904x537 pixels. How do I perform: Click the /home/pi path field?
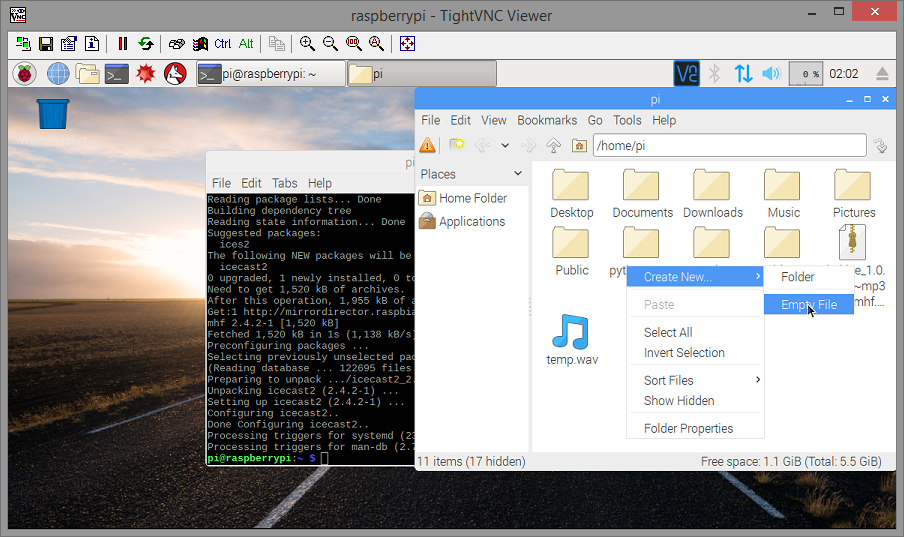tap(730, 145)
